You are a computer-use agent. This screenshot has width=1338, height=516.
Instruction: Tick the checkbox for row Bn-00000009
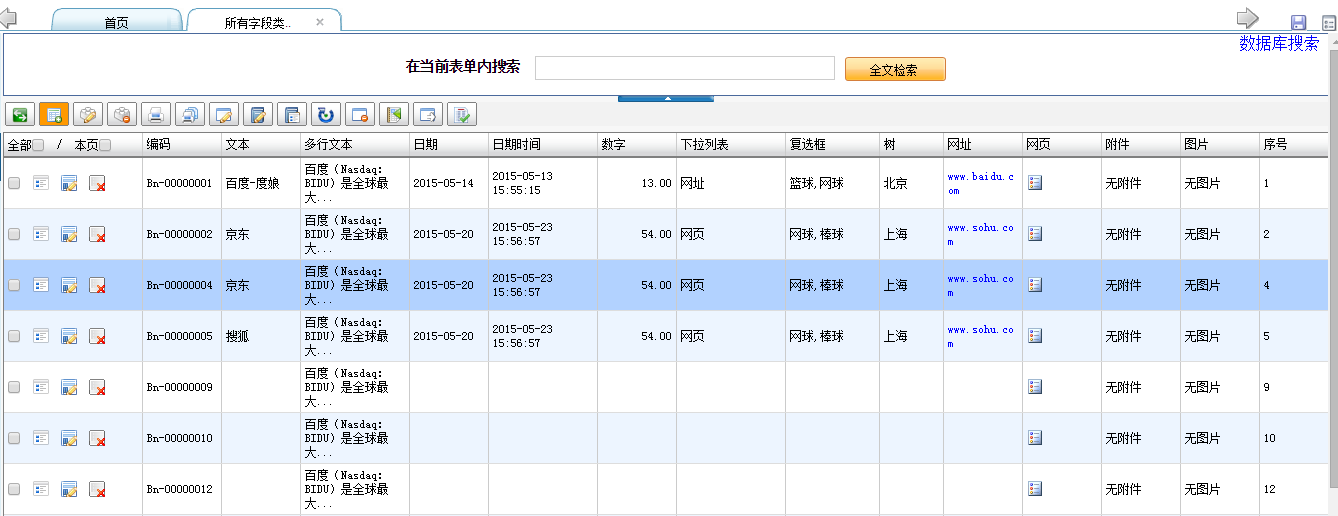pos(14,387)
